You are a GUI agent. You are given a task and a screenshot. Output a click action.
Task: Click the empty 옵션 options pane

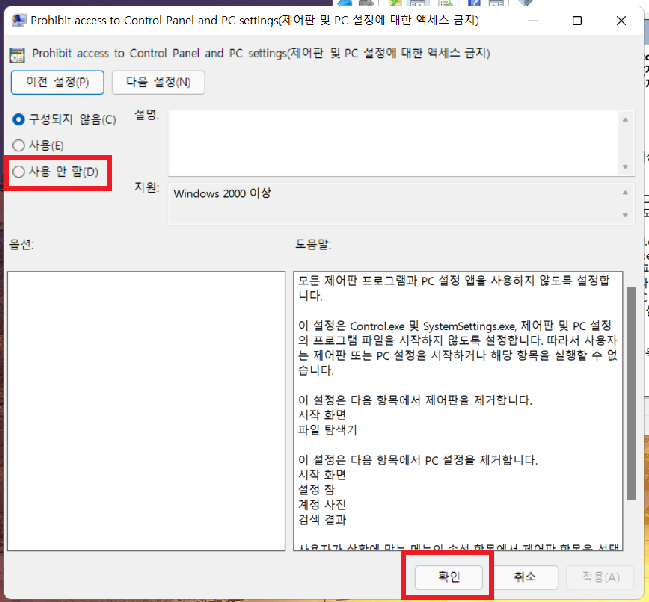[146, 411]
